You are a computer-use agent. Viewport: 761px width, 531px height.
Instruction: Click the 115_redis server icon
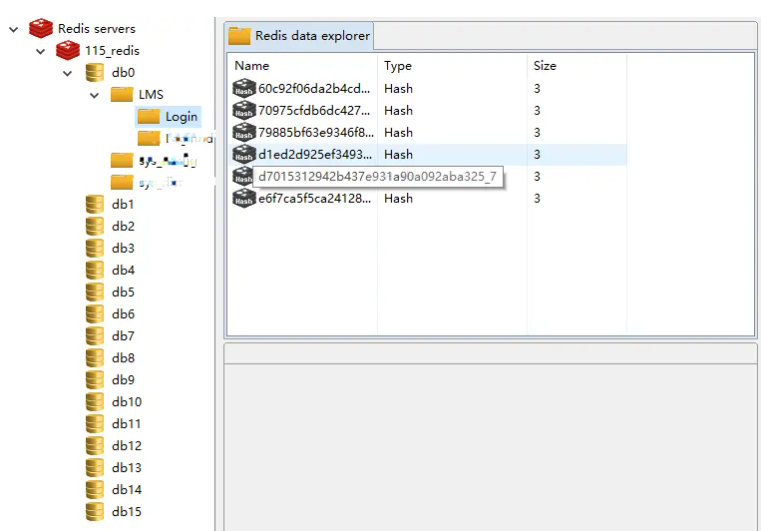coord(68,51)
